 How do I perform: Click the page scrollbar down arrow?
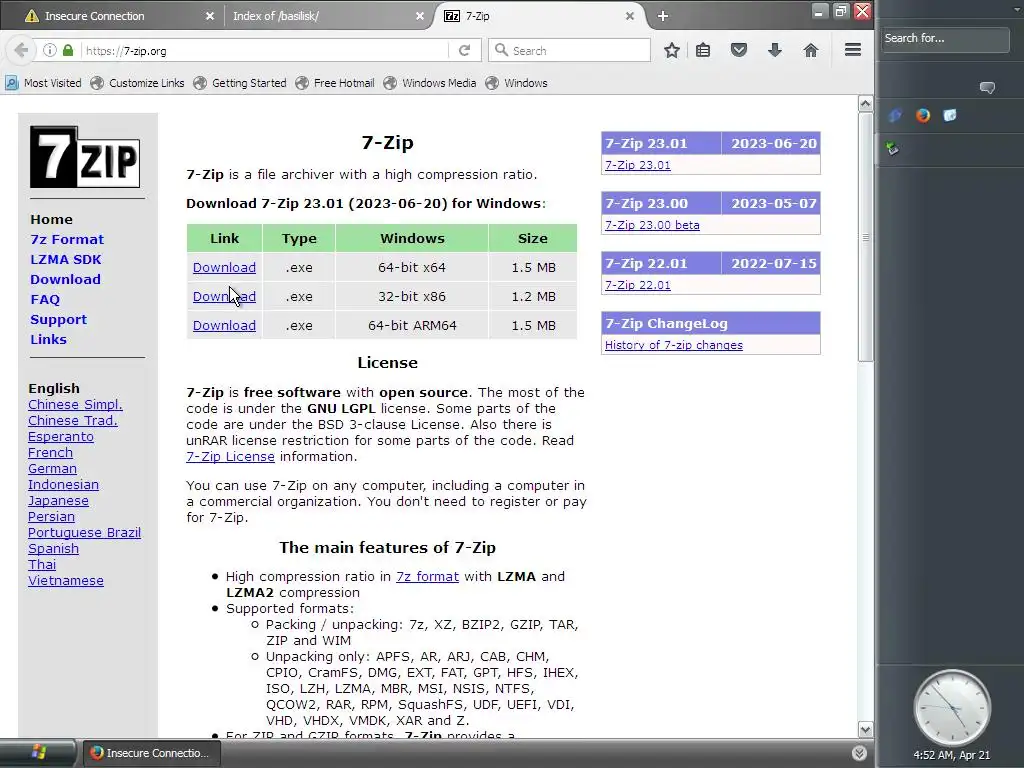(865, 729)
